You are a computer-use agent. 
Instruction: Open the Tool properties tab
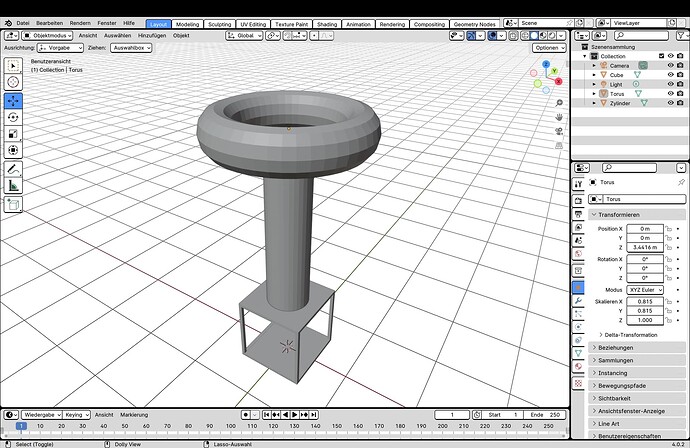pyautogui.click(x=578, y=184)
